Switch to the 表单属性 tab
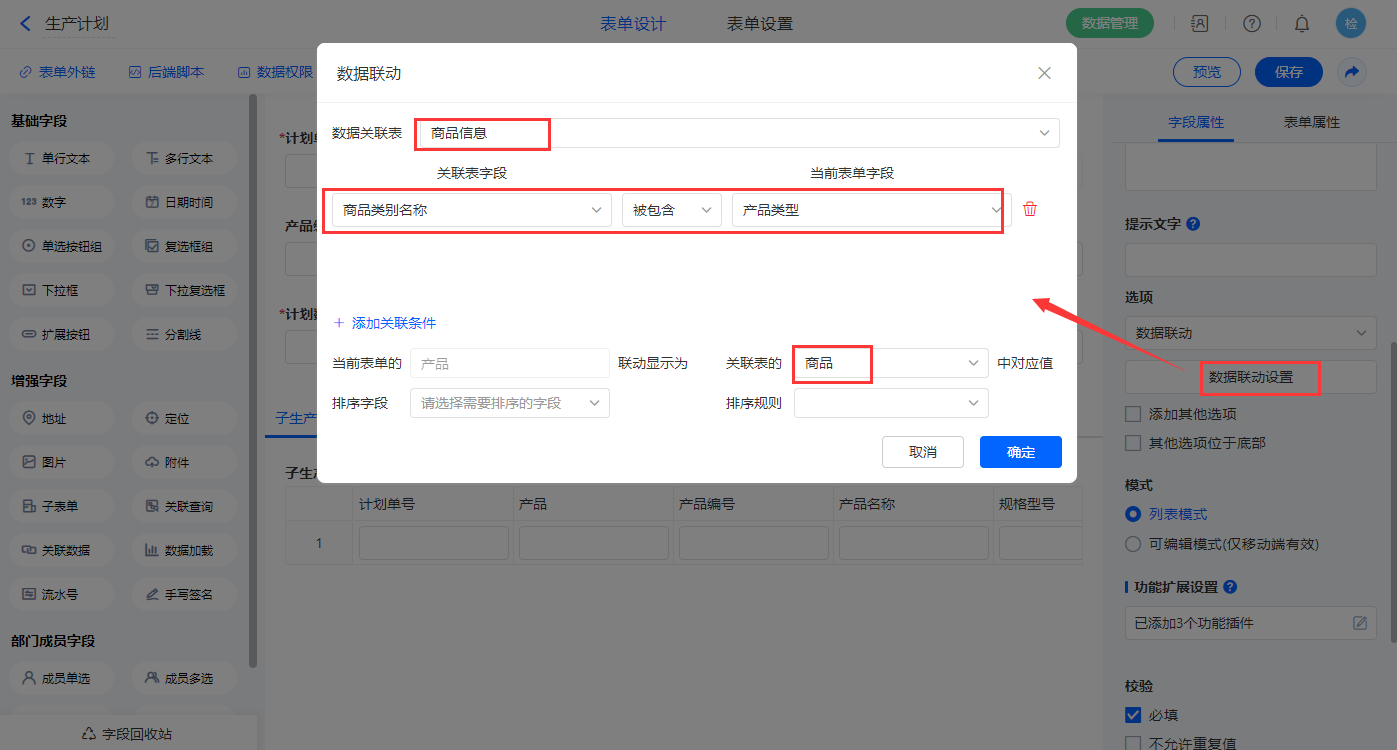1397x750 pixels. [1311, 122]
